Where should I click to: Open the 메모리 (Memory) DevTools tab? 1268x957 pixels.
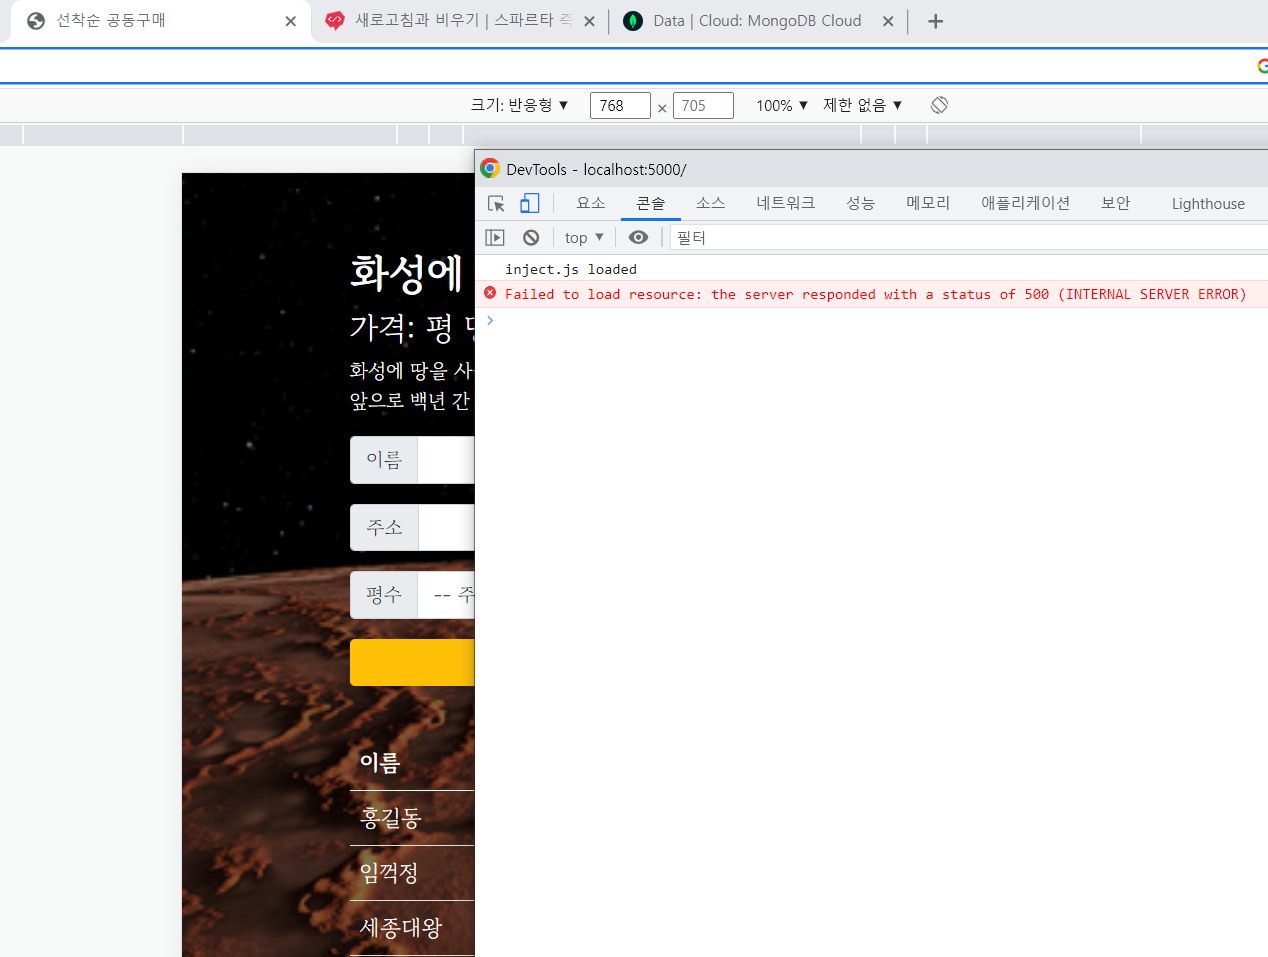928,203
